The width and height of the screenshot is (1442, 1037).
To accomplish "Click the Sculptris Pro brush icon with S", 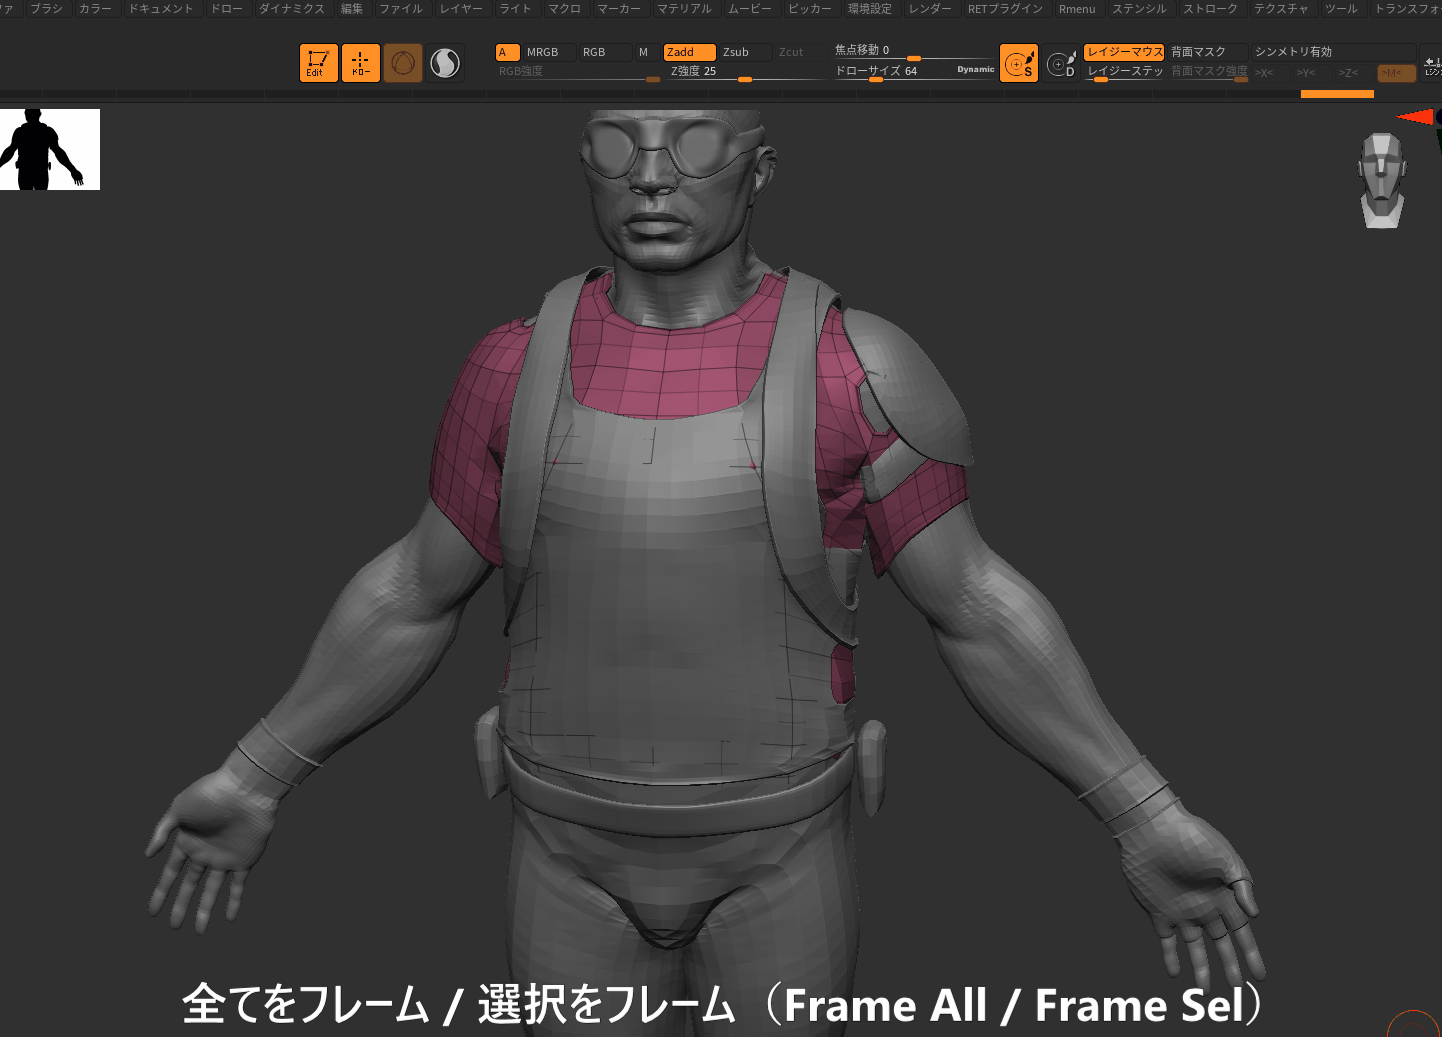I will click(1019, 63).
